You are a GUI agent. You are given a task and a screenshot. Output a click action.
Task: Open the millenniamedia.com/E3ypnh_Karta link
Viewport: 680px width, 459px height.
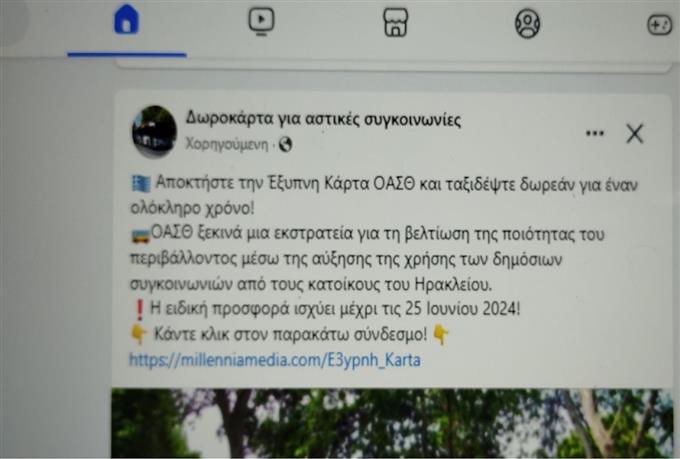[275, 360]
